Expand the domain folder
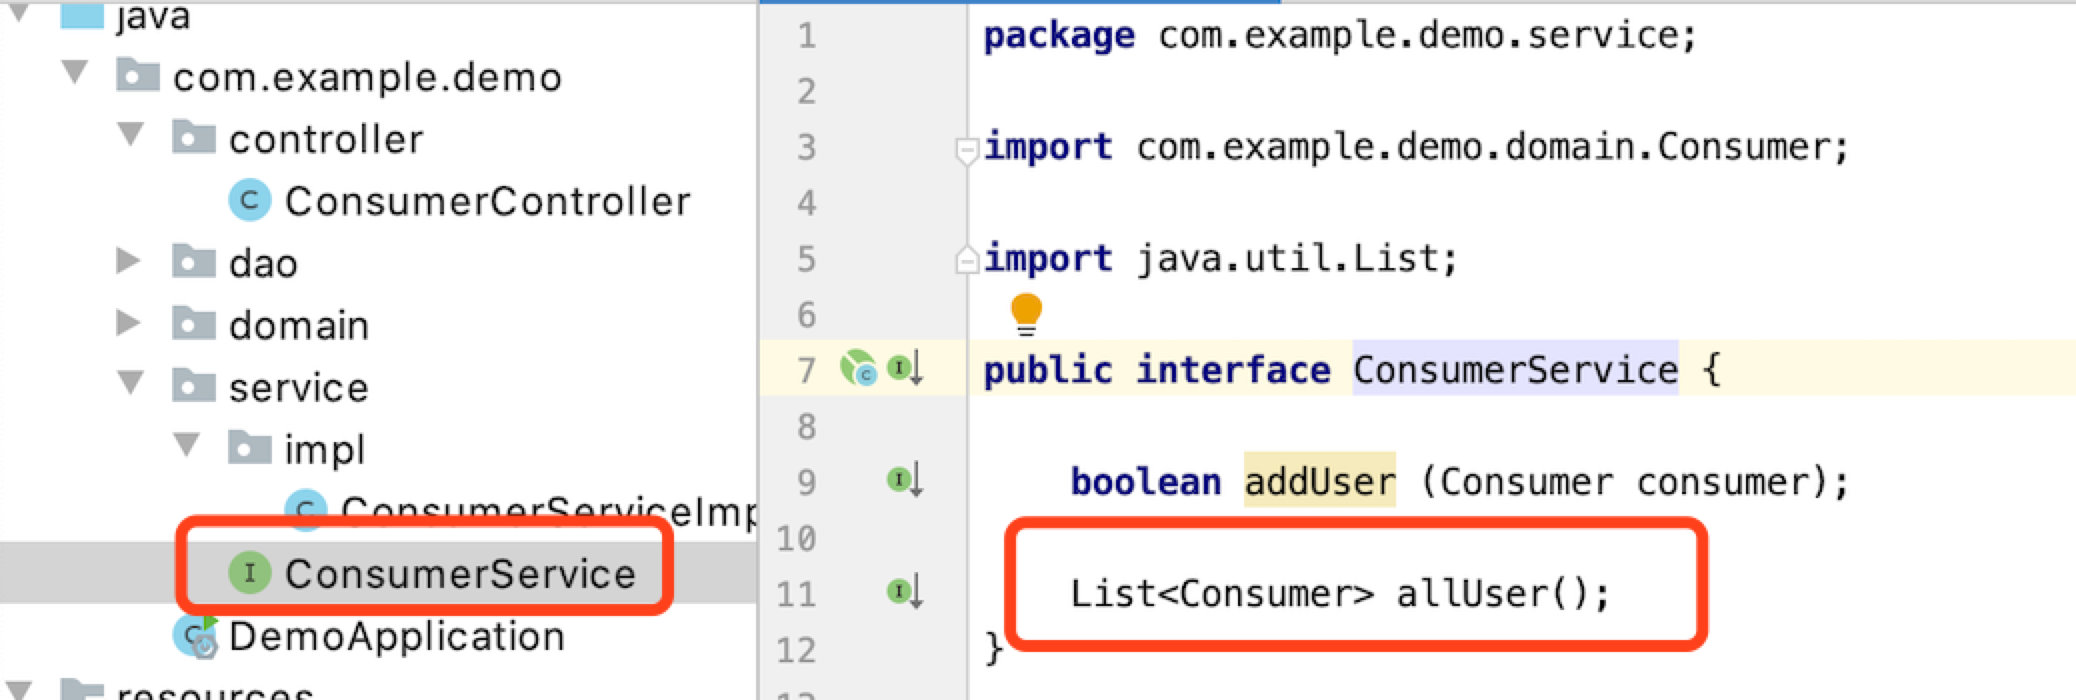Image resolution: width=2076 pixels, height=700 pixels. pyautogui.click(x=127, y=323)
